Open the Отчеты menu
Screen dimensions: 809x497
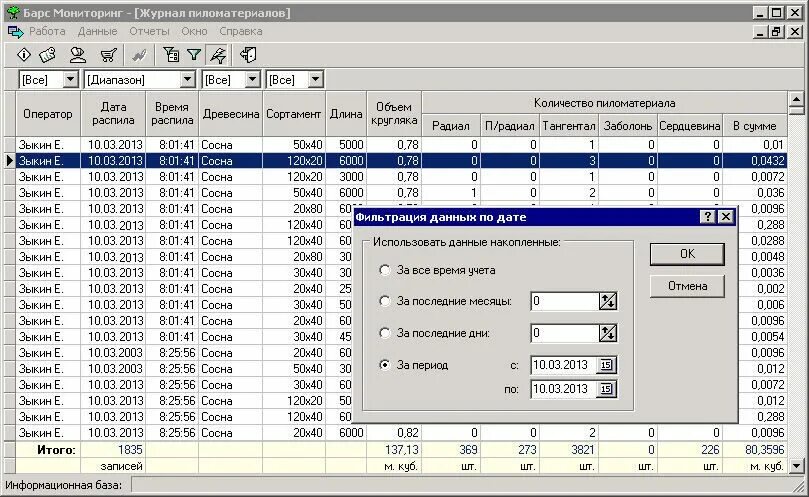click(149, 31)
